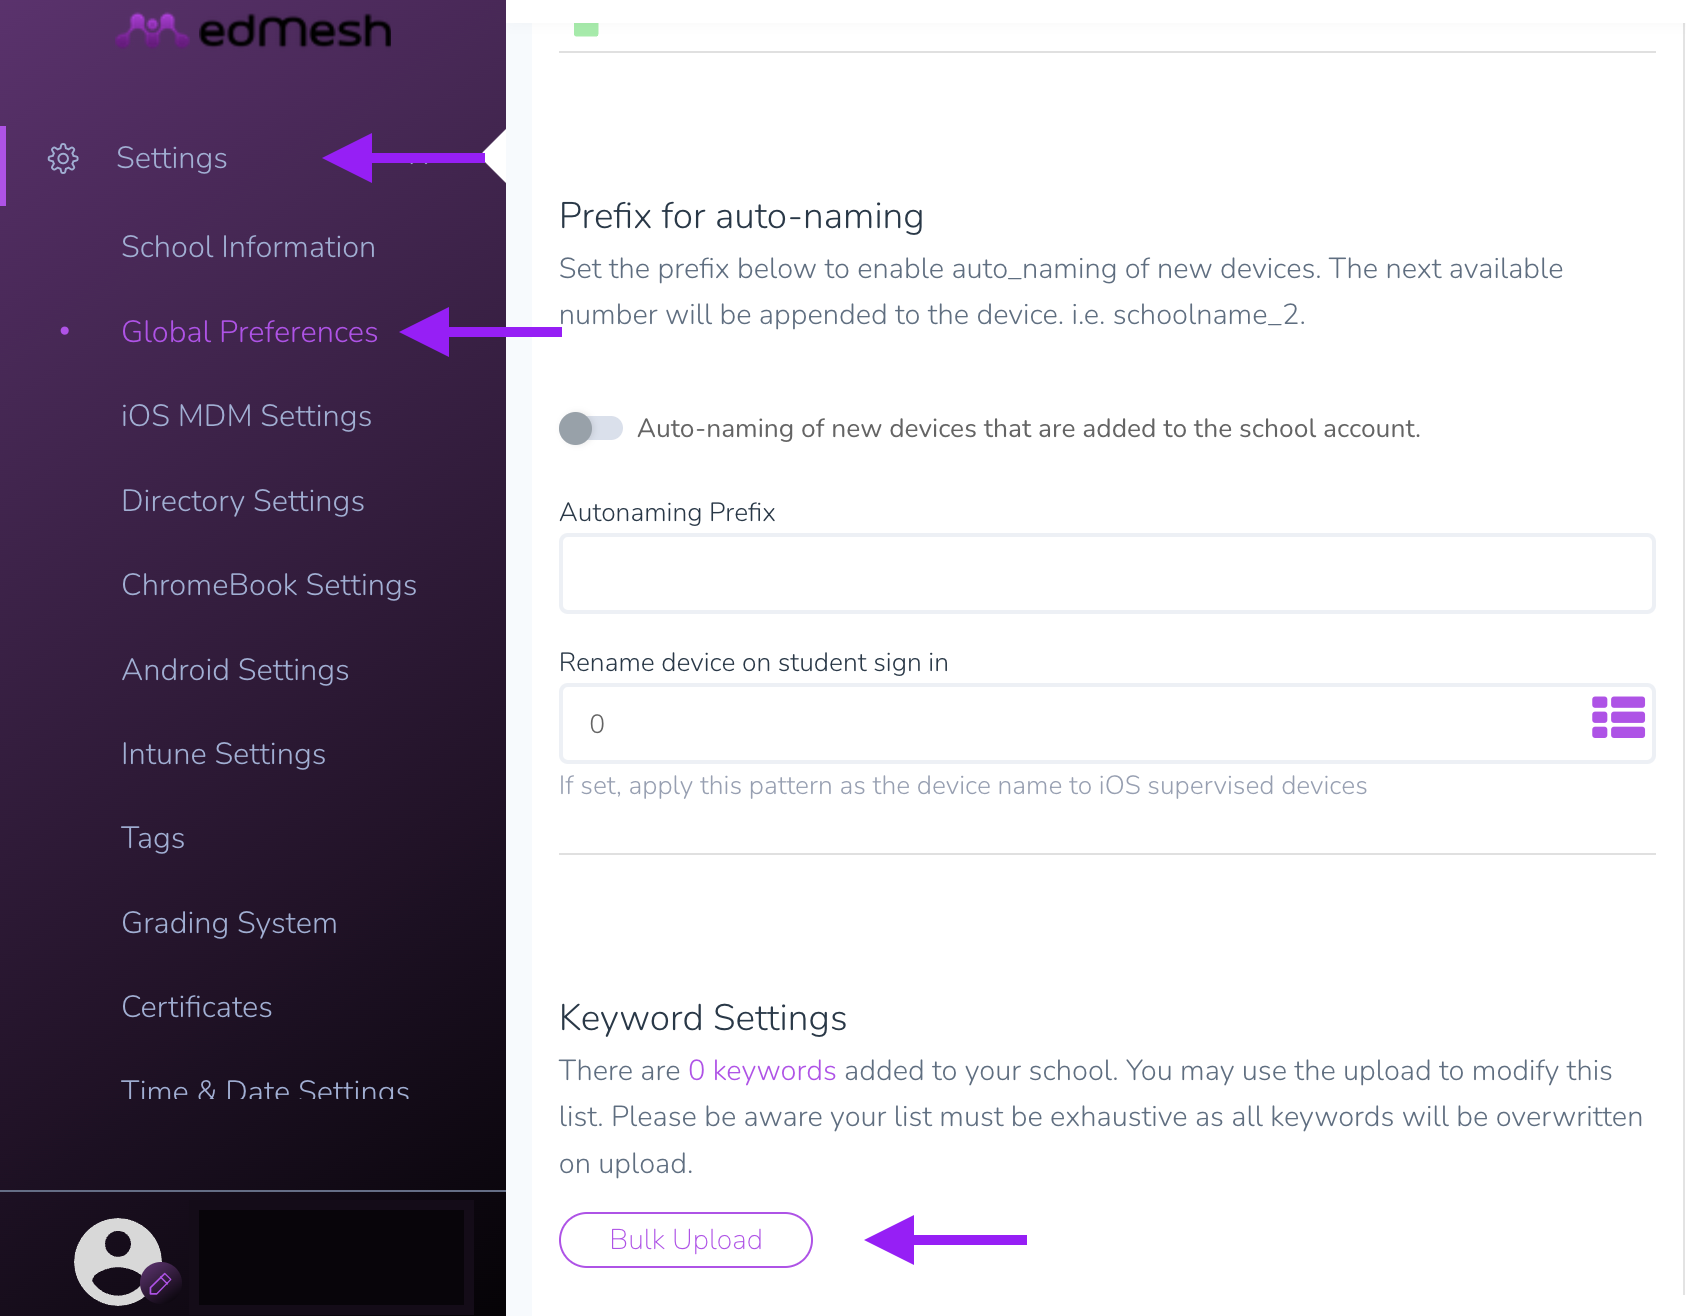Open School Information settings
The width and height of the screenshot is (1686, 1316).
click(x=248, y=247)
